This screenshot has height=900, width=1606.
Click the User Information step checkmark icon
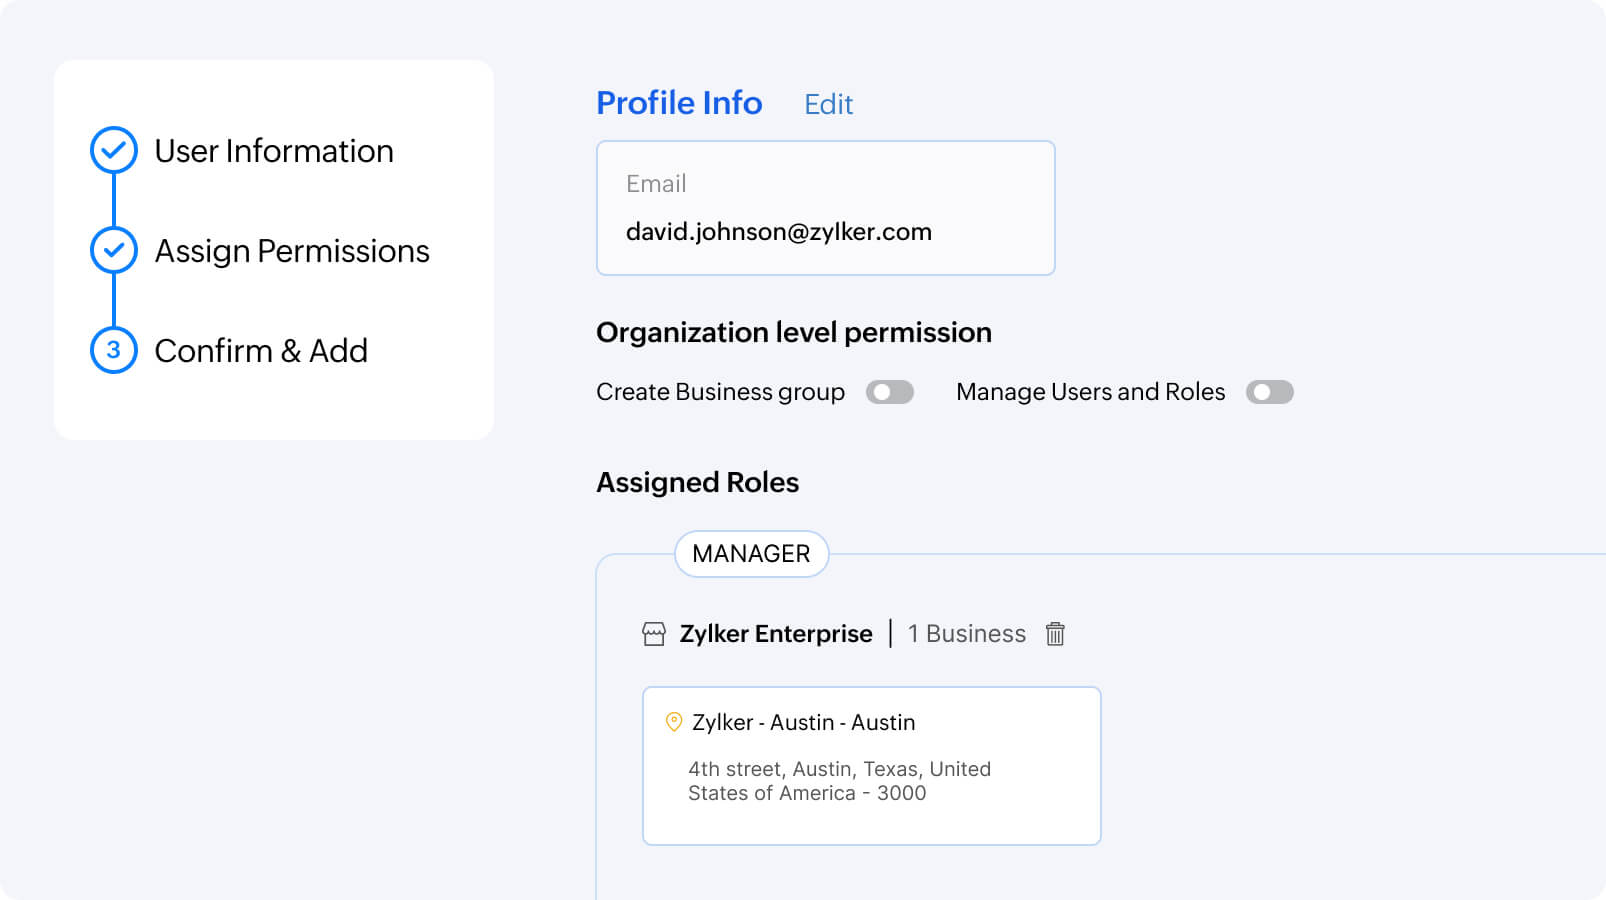pyautogui.click(x=114, y=150)
